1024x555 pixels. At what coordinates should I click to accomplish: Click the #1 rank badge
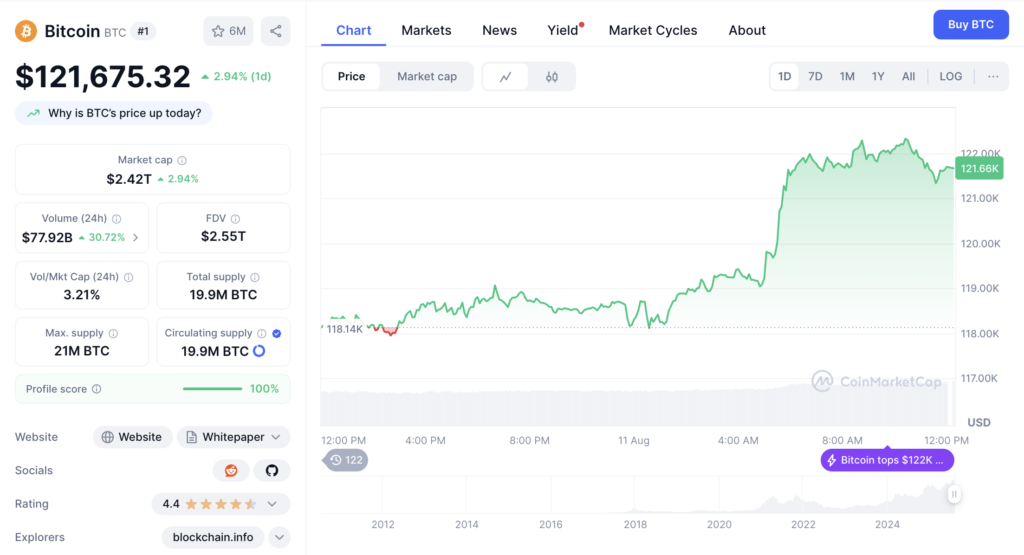click(143, 31)
